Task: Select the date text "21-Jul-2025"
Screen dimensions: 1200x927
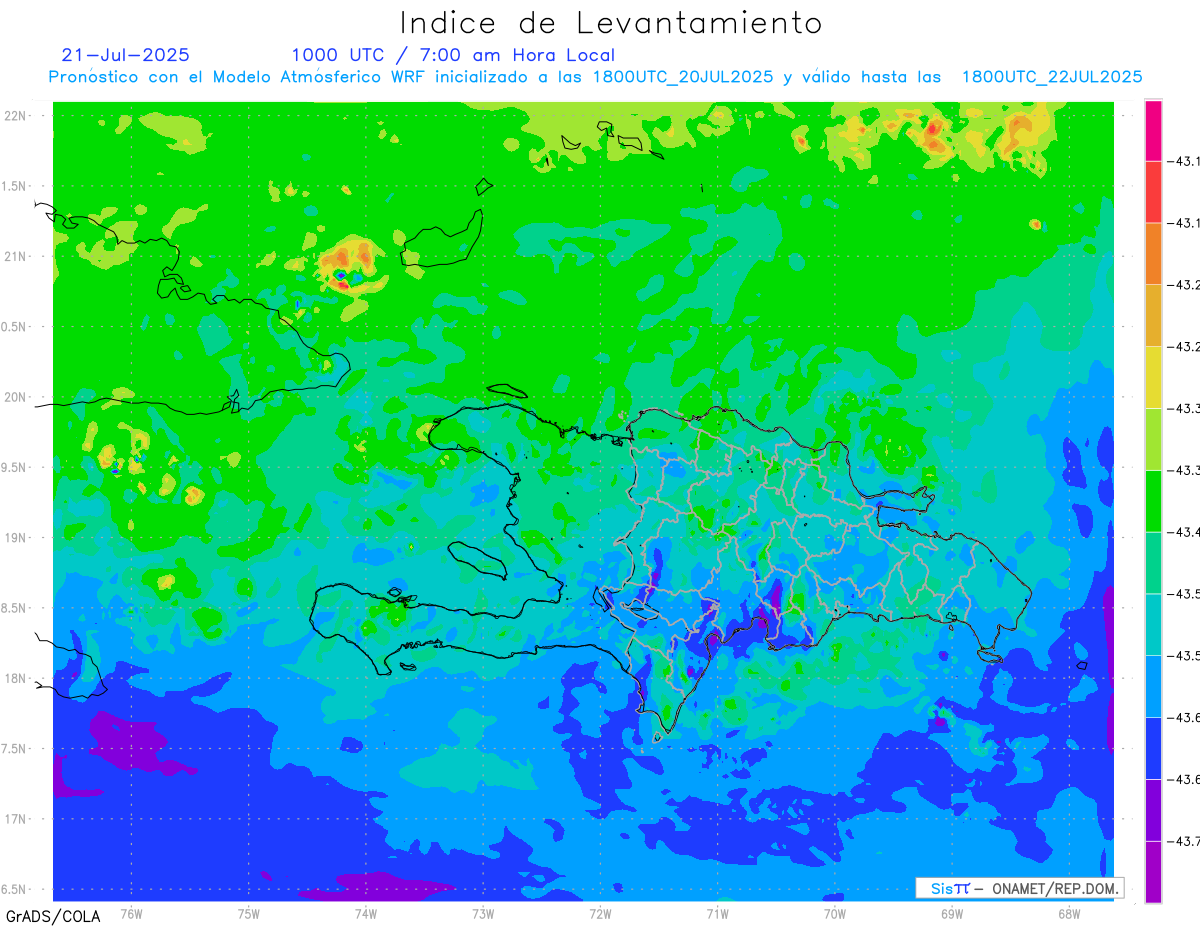Action: coord(125,55)
